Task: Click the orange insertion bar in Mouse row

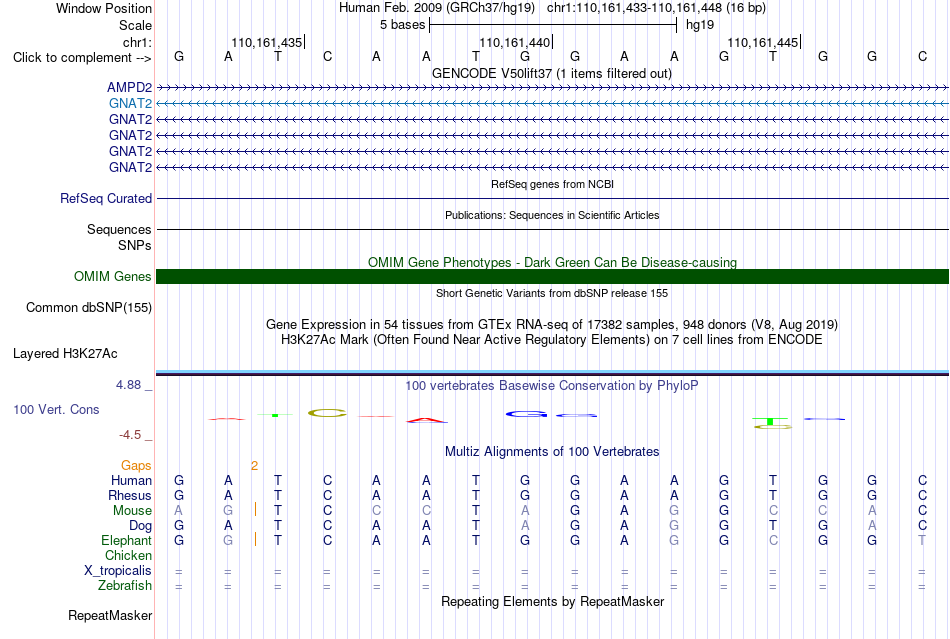Action: (x=255, y=510)
